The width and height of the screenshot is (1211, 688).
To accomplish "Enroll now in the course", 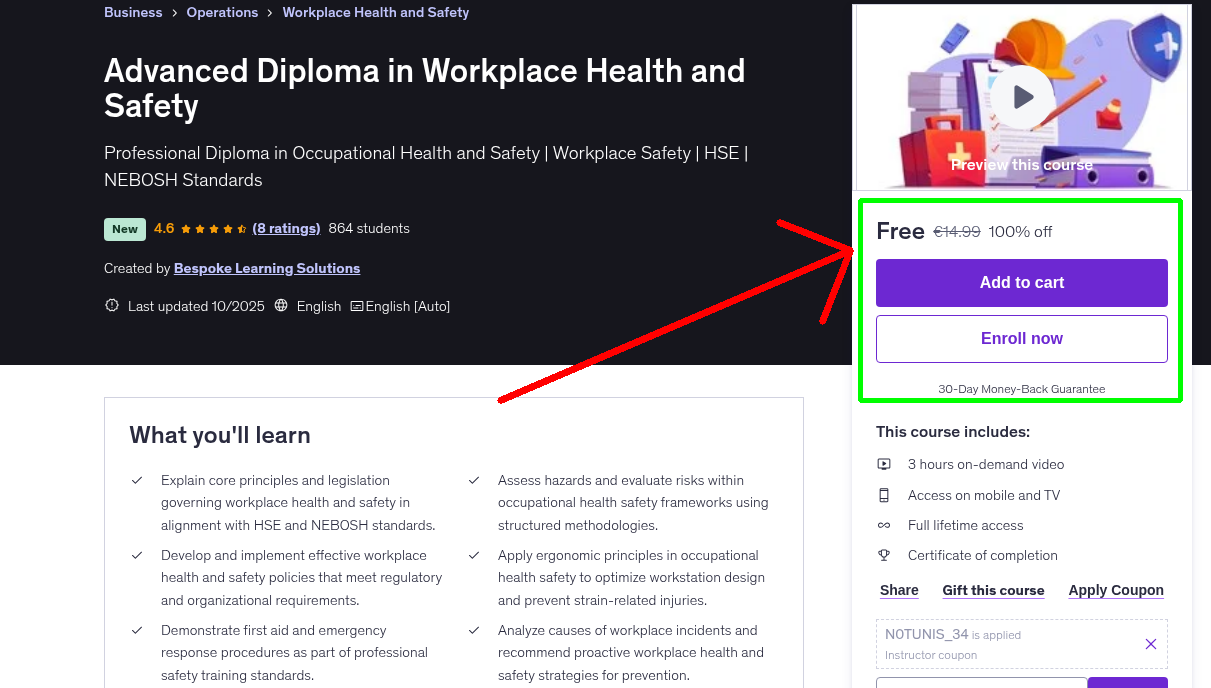I will (x=1021, y=338).
